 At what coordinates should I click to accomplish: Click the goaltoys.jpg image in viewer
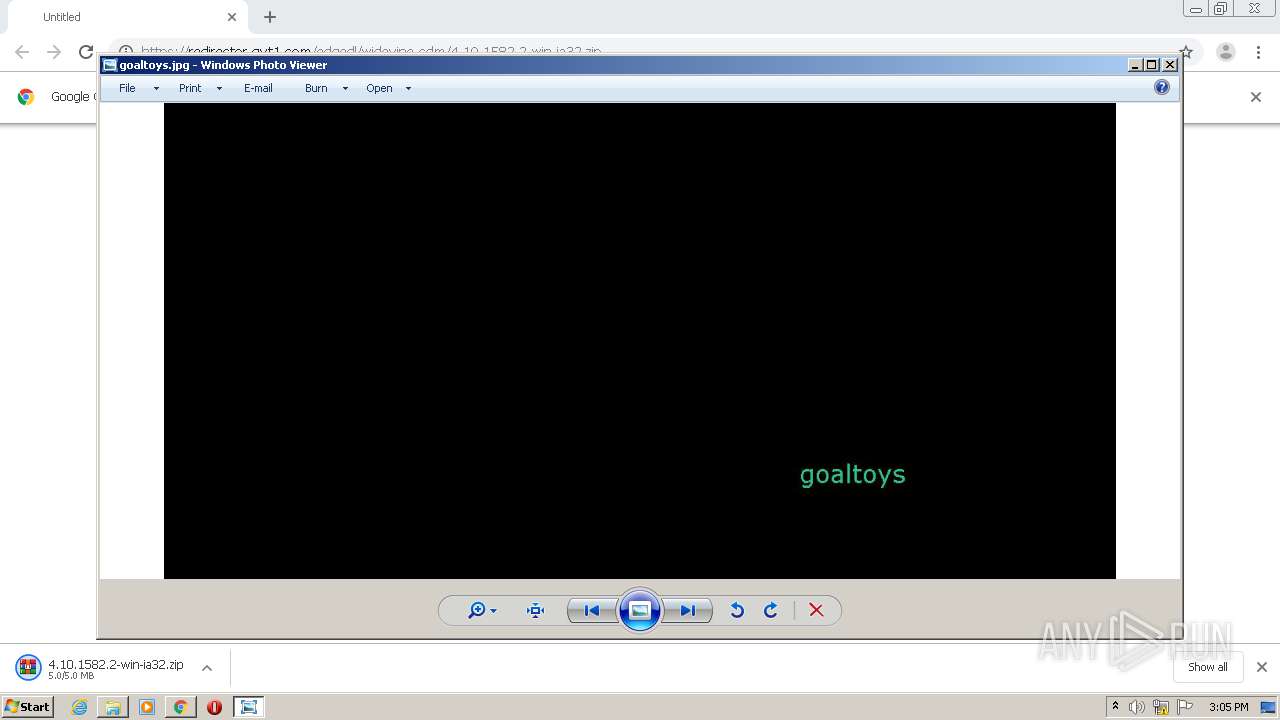coord(640,340)
